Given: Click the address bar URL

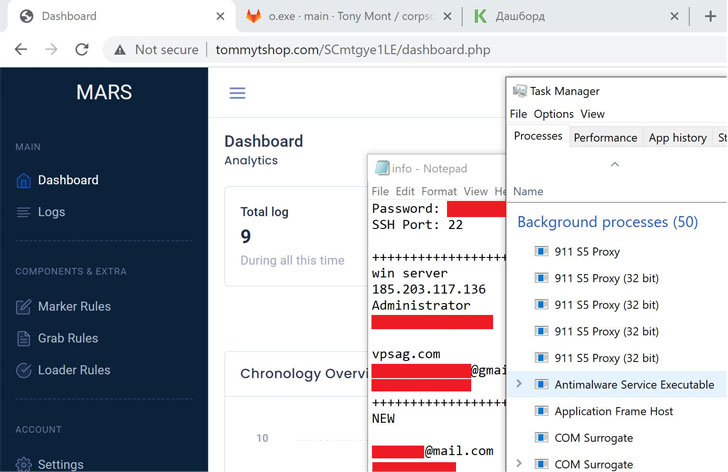Looking at the screenshot, I should coord(353,50).
